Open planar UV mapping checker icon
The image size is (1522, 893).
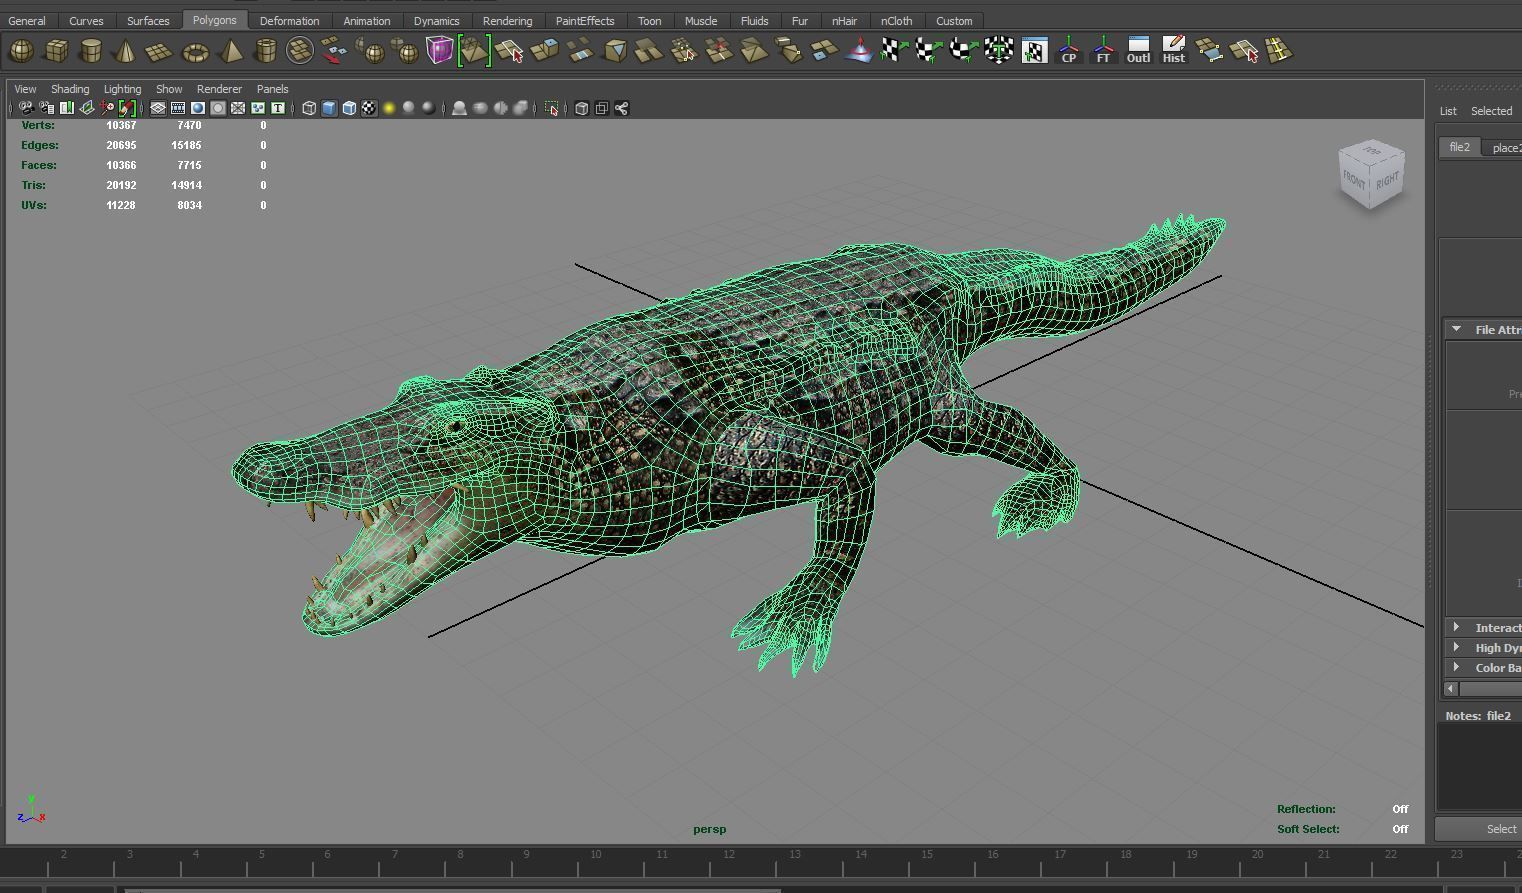point(893,50)
